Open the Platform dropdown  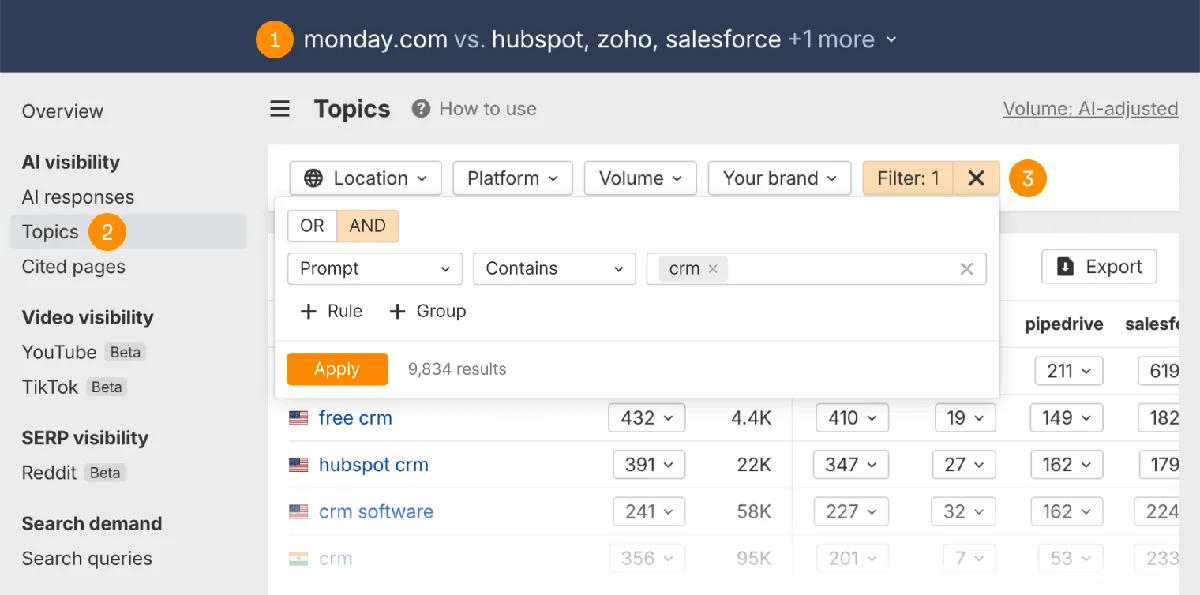coord(512,178)
